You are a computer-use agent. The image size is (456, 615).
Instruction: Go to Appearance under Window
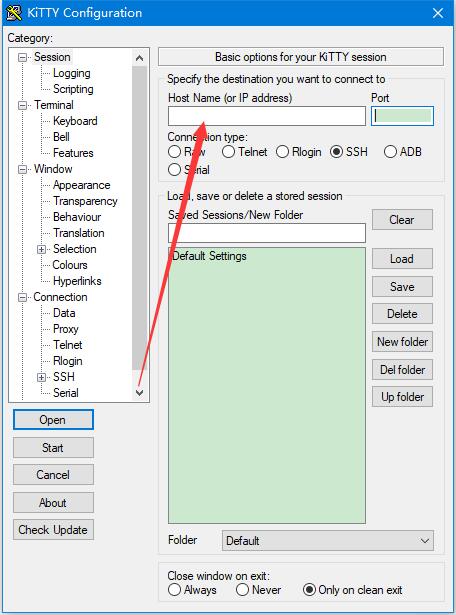click(x=82, y=185)
